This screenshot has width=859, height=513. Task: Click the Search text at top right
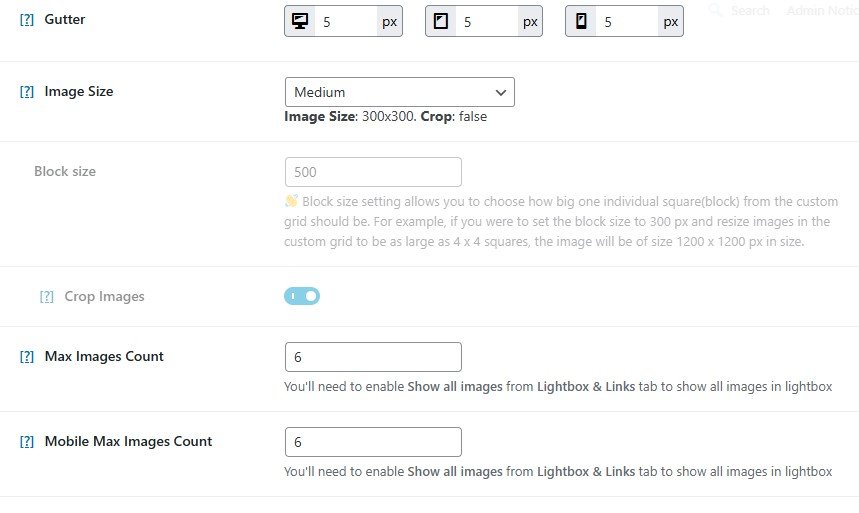click(750, 10)
